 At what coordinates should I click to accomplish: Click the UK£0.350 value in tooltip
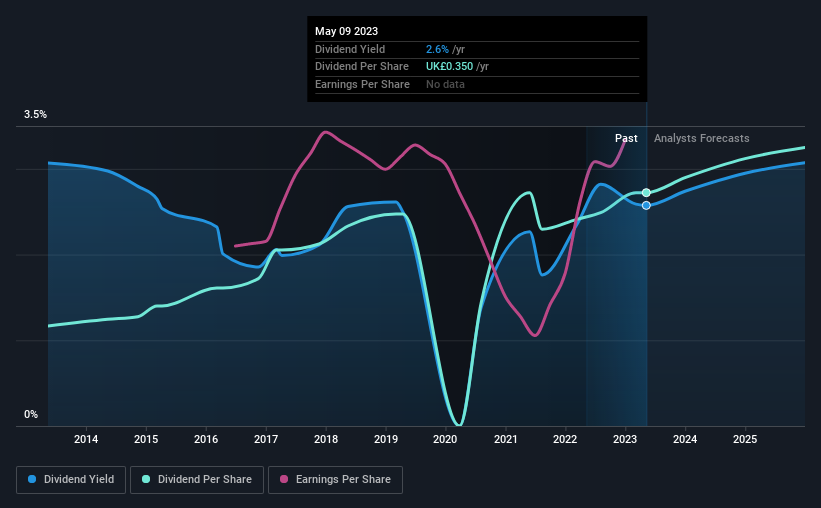coord(449,67)
